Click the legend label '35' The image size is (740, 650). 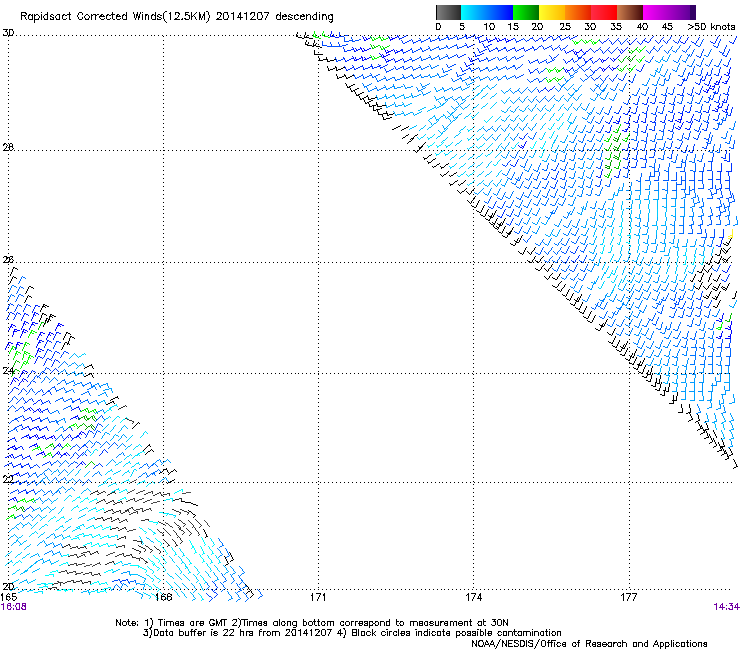(616, 27)
